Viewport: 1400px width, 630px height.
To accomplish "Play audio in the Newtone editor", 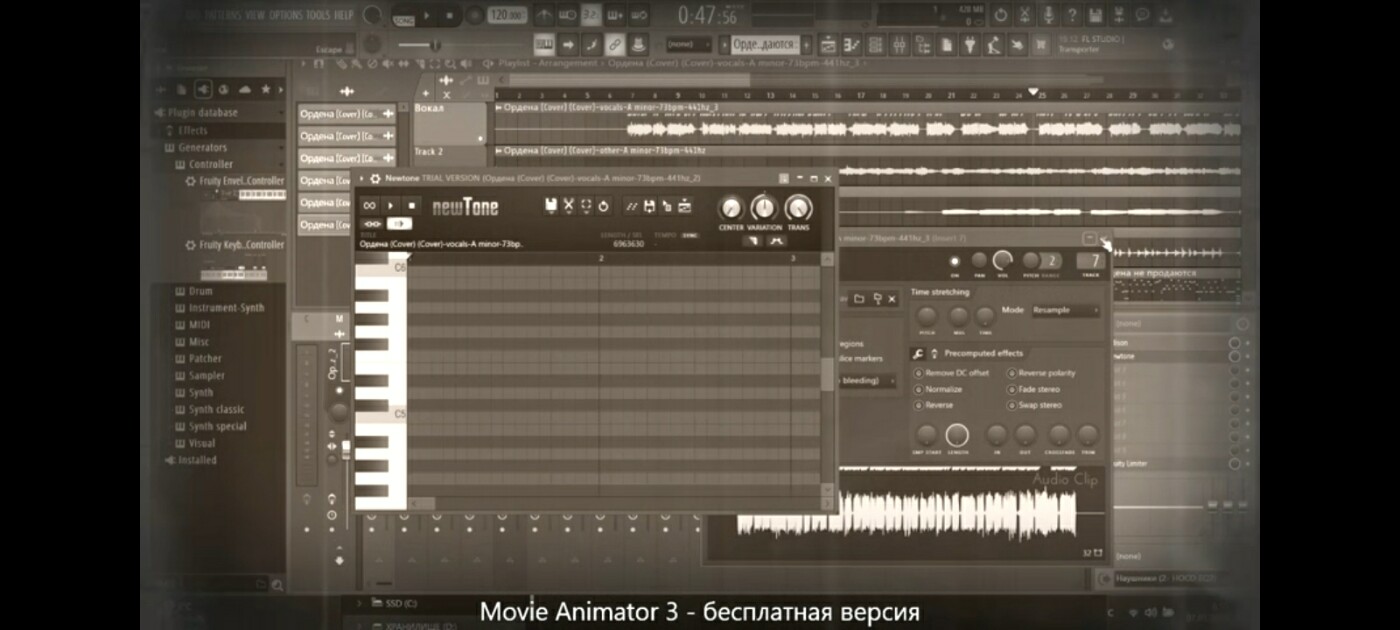I will pos(391,205).
